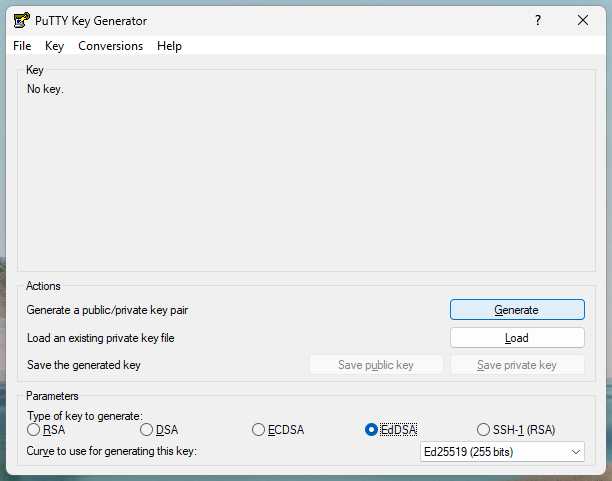Image resolution: width=612 pixels, height=481 pixels.
Task: Close the PuTTY Key Generator window
Action: click(583, 20)
